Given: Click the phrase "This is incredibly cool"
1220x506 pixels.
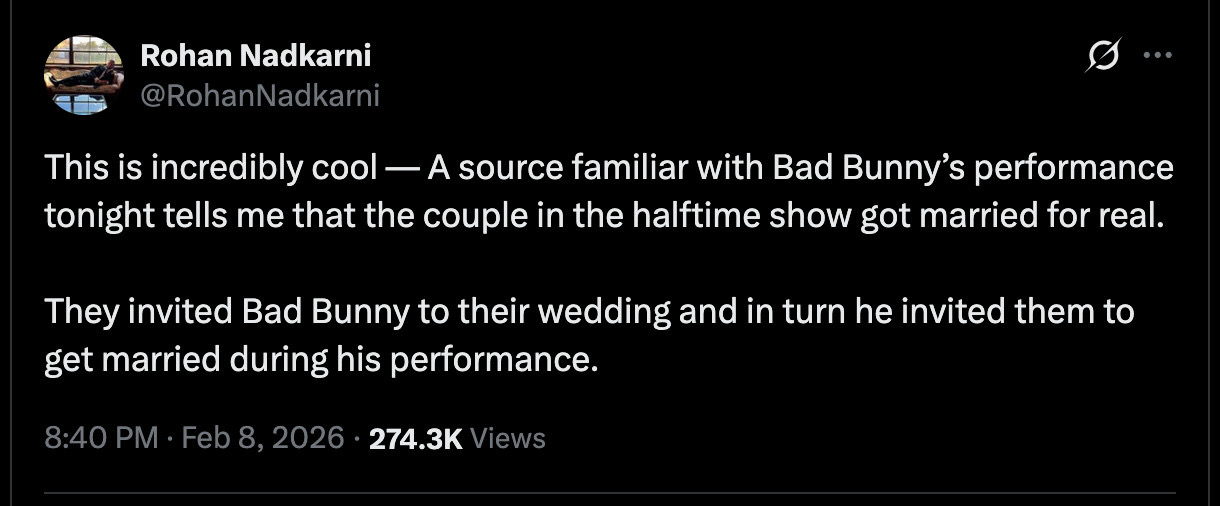Looking at the screenshot, I should [205, 168].
